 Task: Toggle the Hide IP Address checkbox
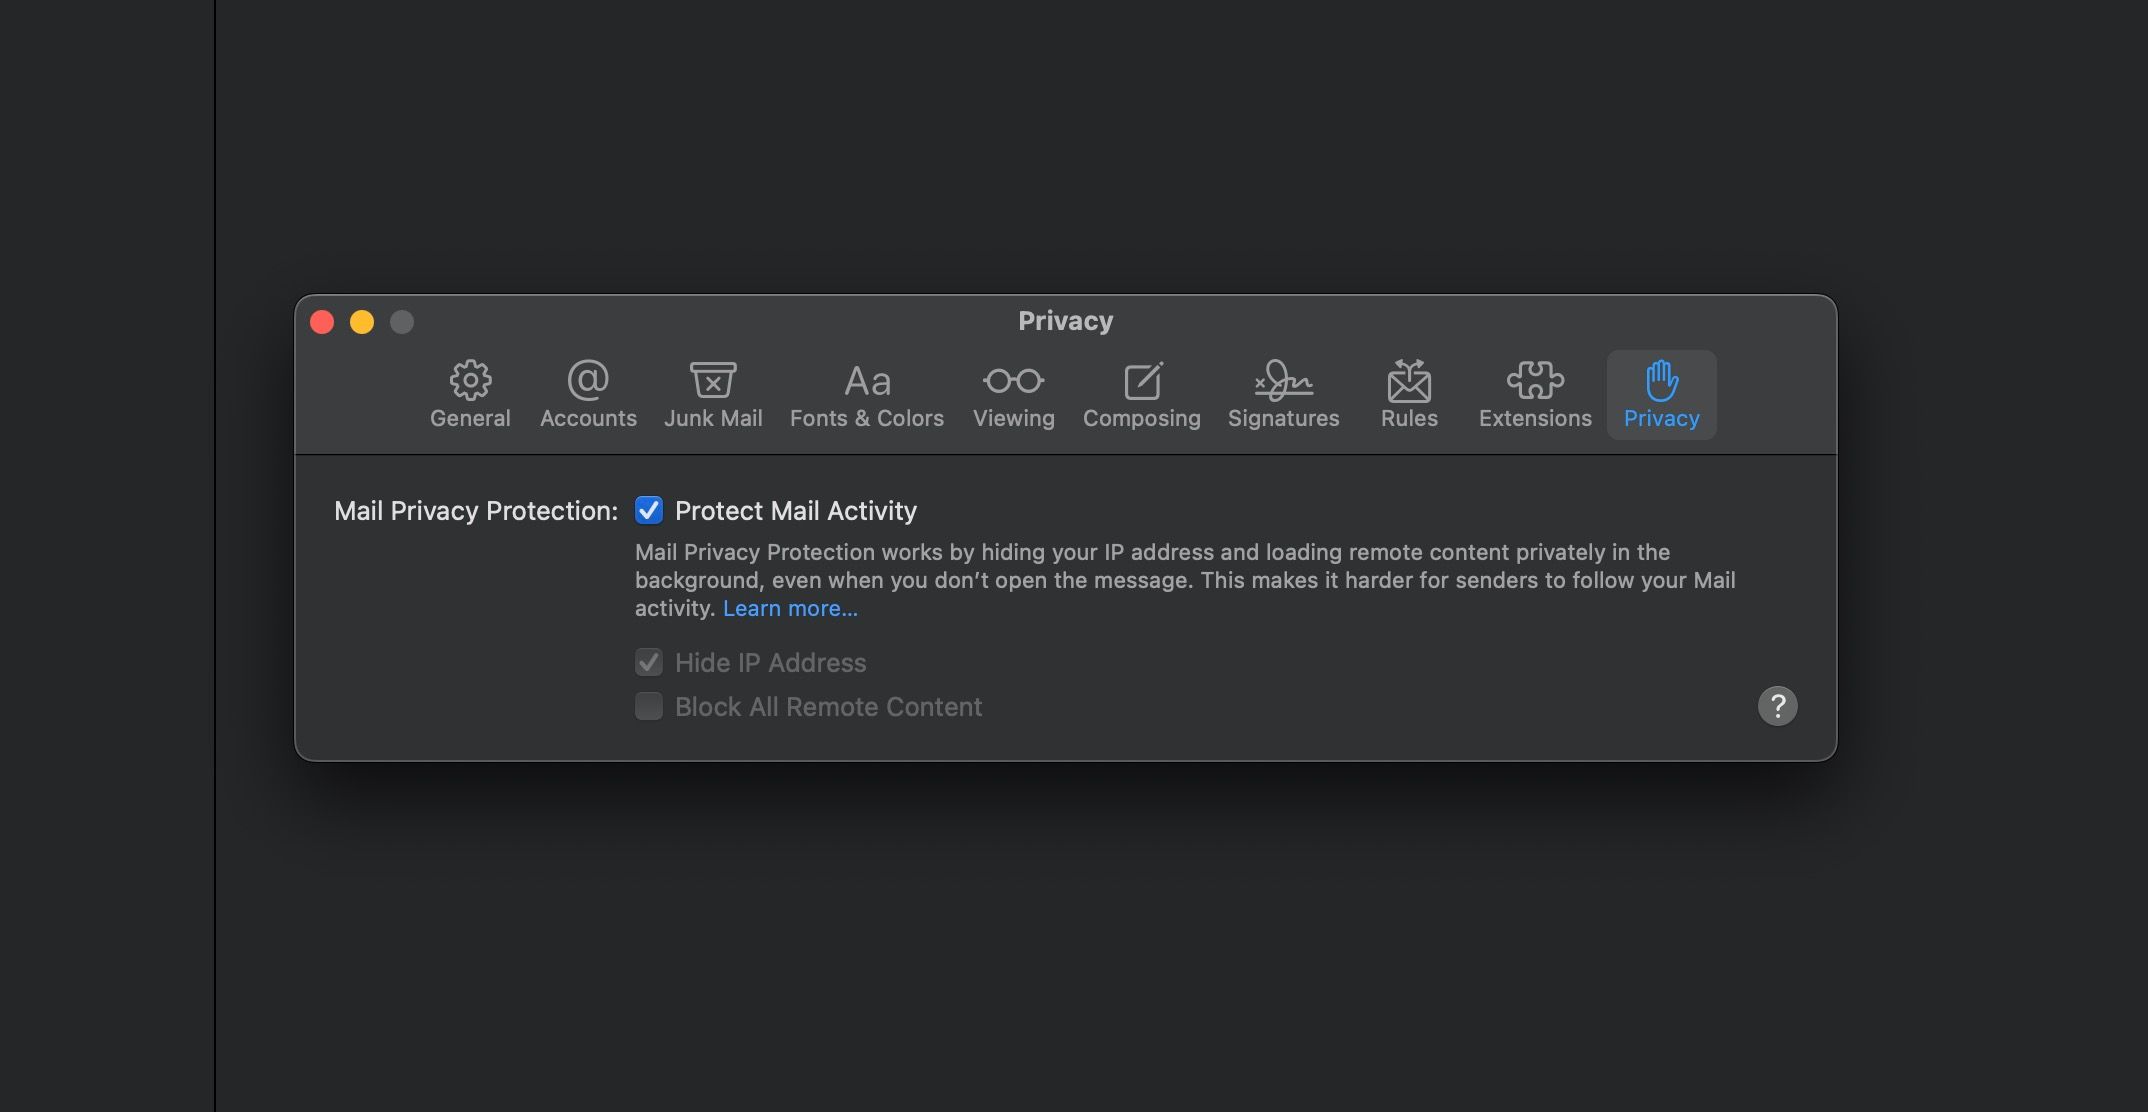(x=649, y=662)
